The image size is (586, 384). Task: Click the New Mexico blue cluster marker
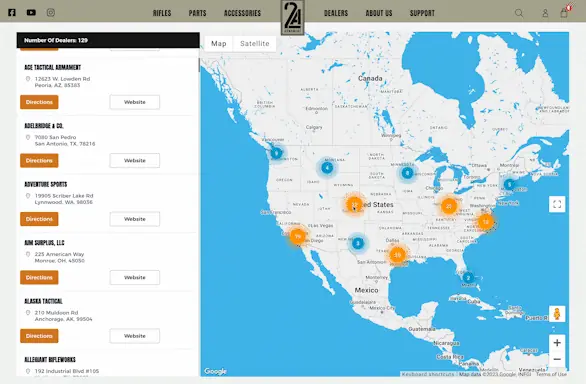point(358,243)
